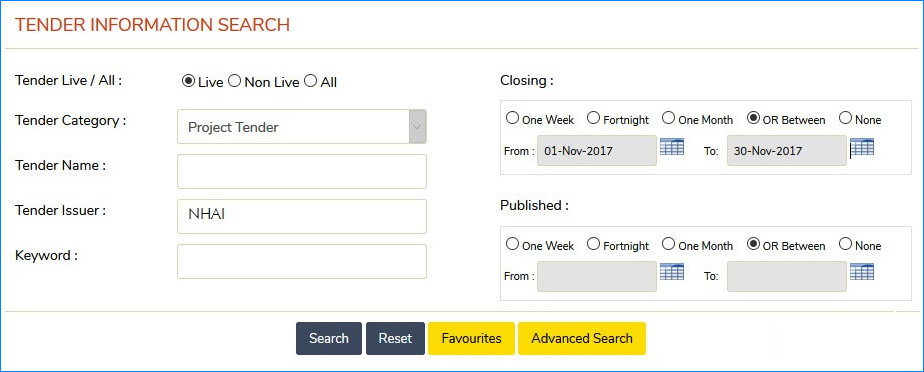This screenshot has width=924, height=372.
Task: Open calendar icon for Closing To date
Action: point(862,147)
